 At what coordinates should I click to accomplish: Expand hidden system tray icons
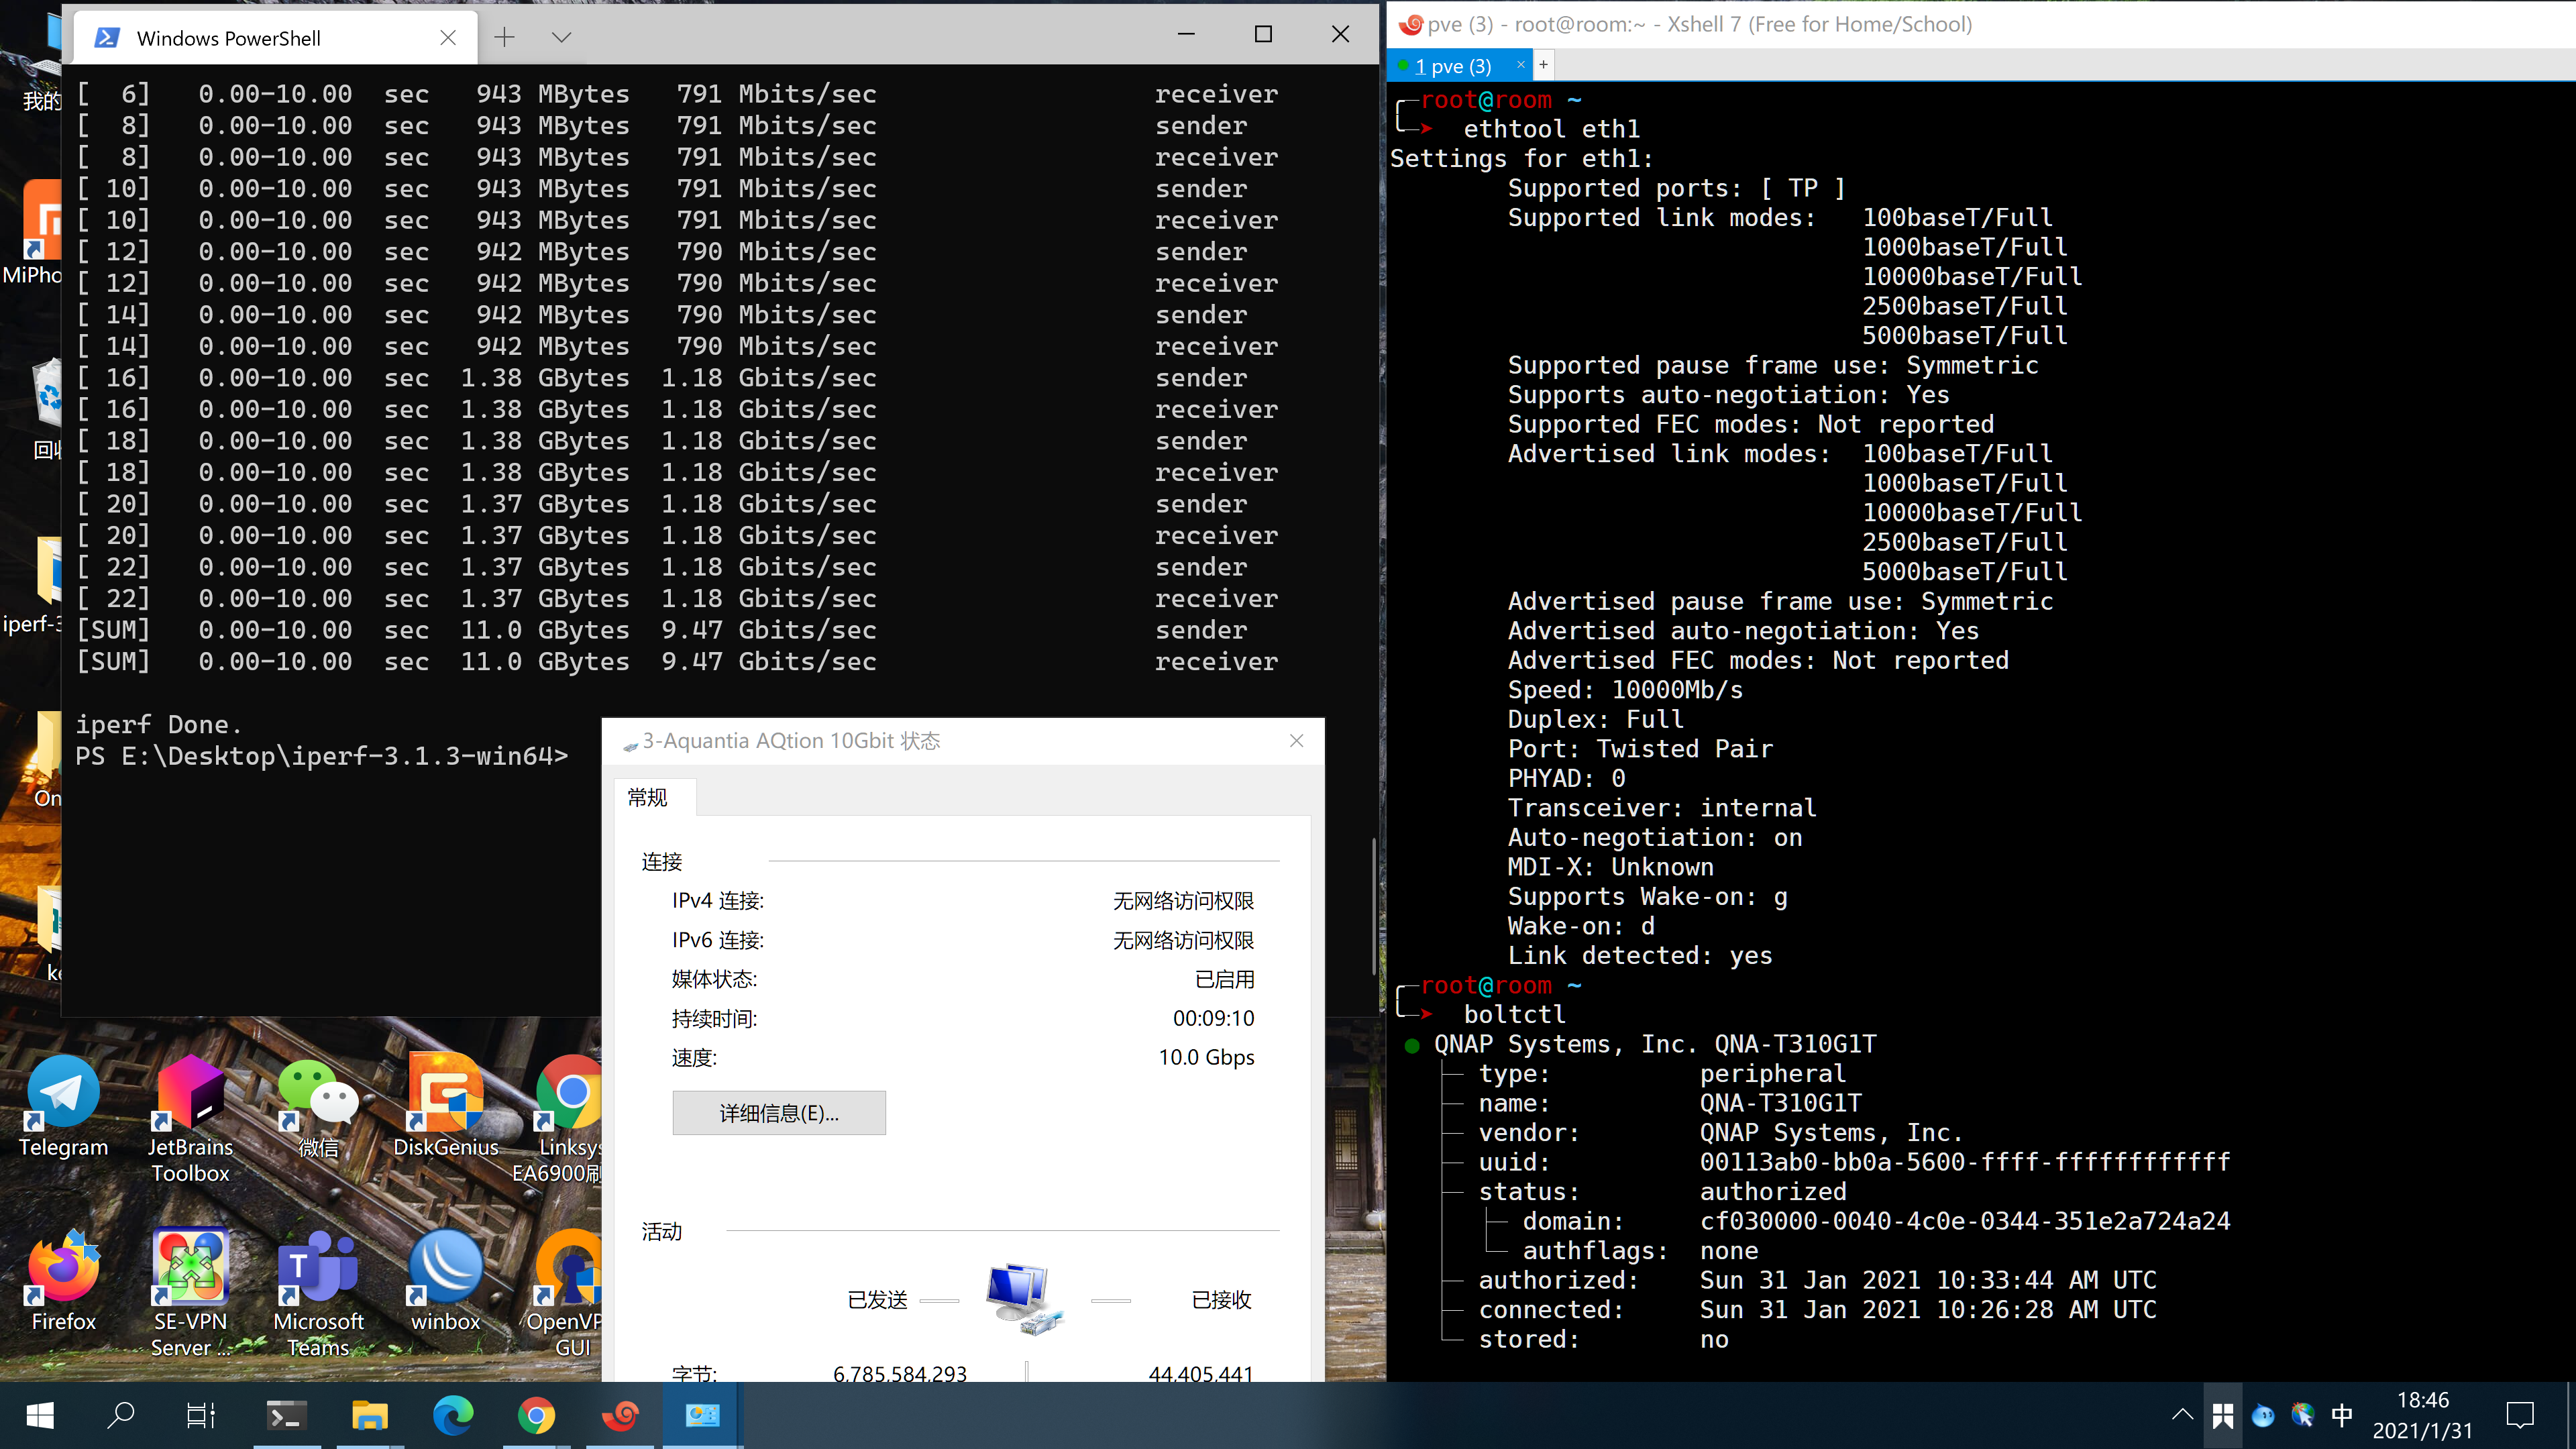point(2182,1415)
